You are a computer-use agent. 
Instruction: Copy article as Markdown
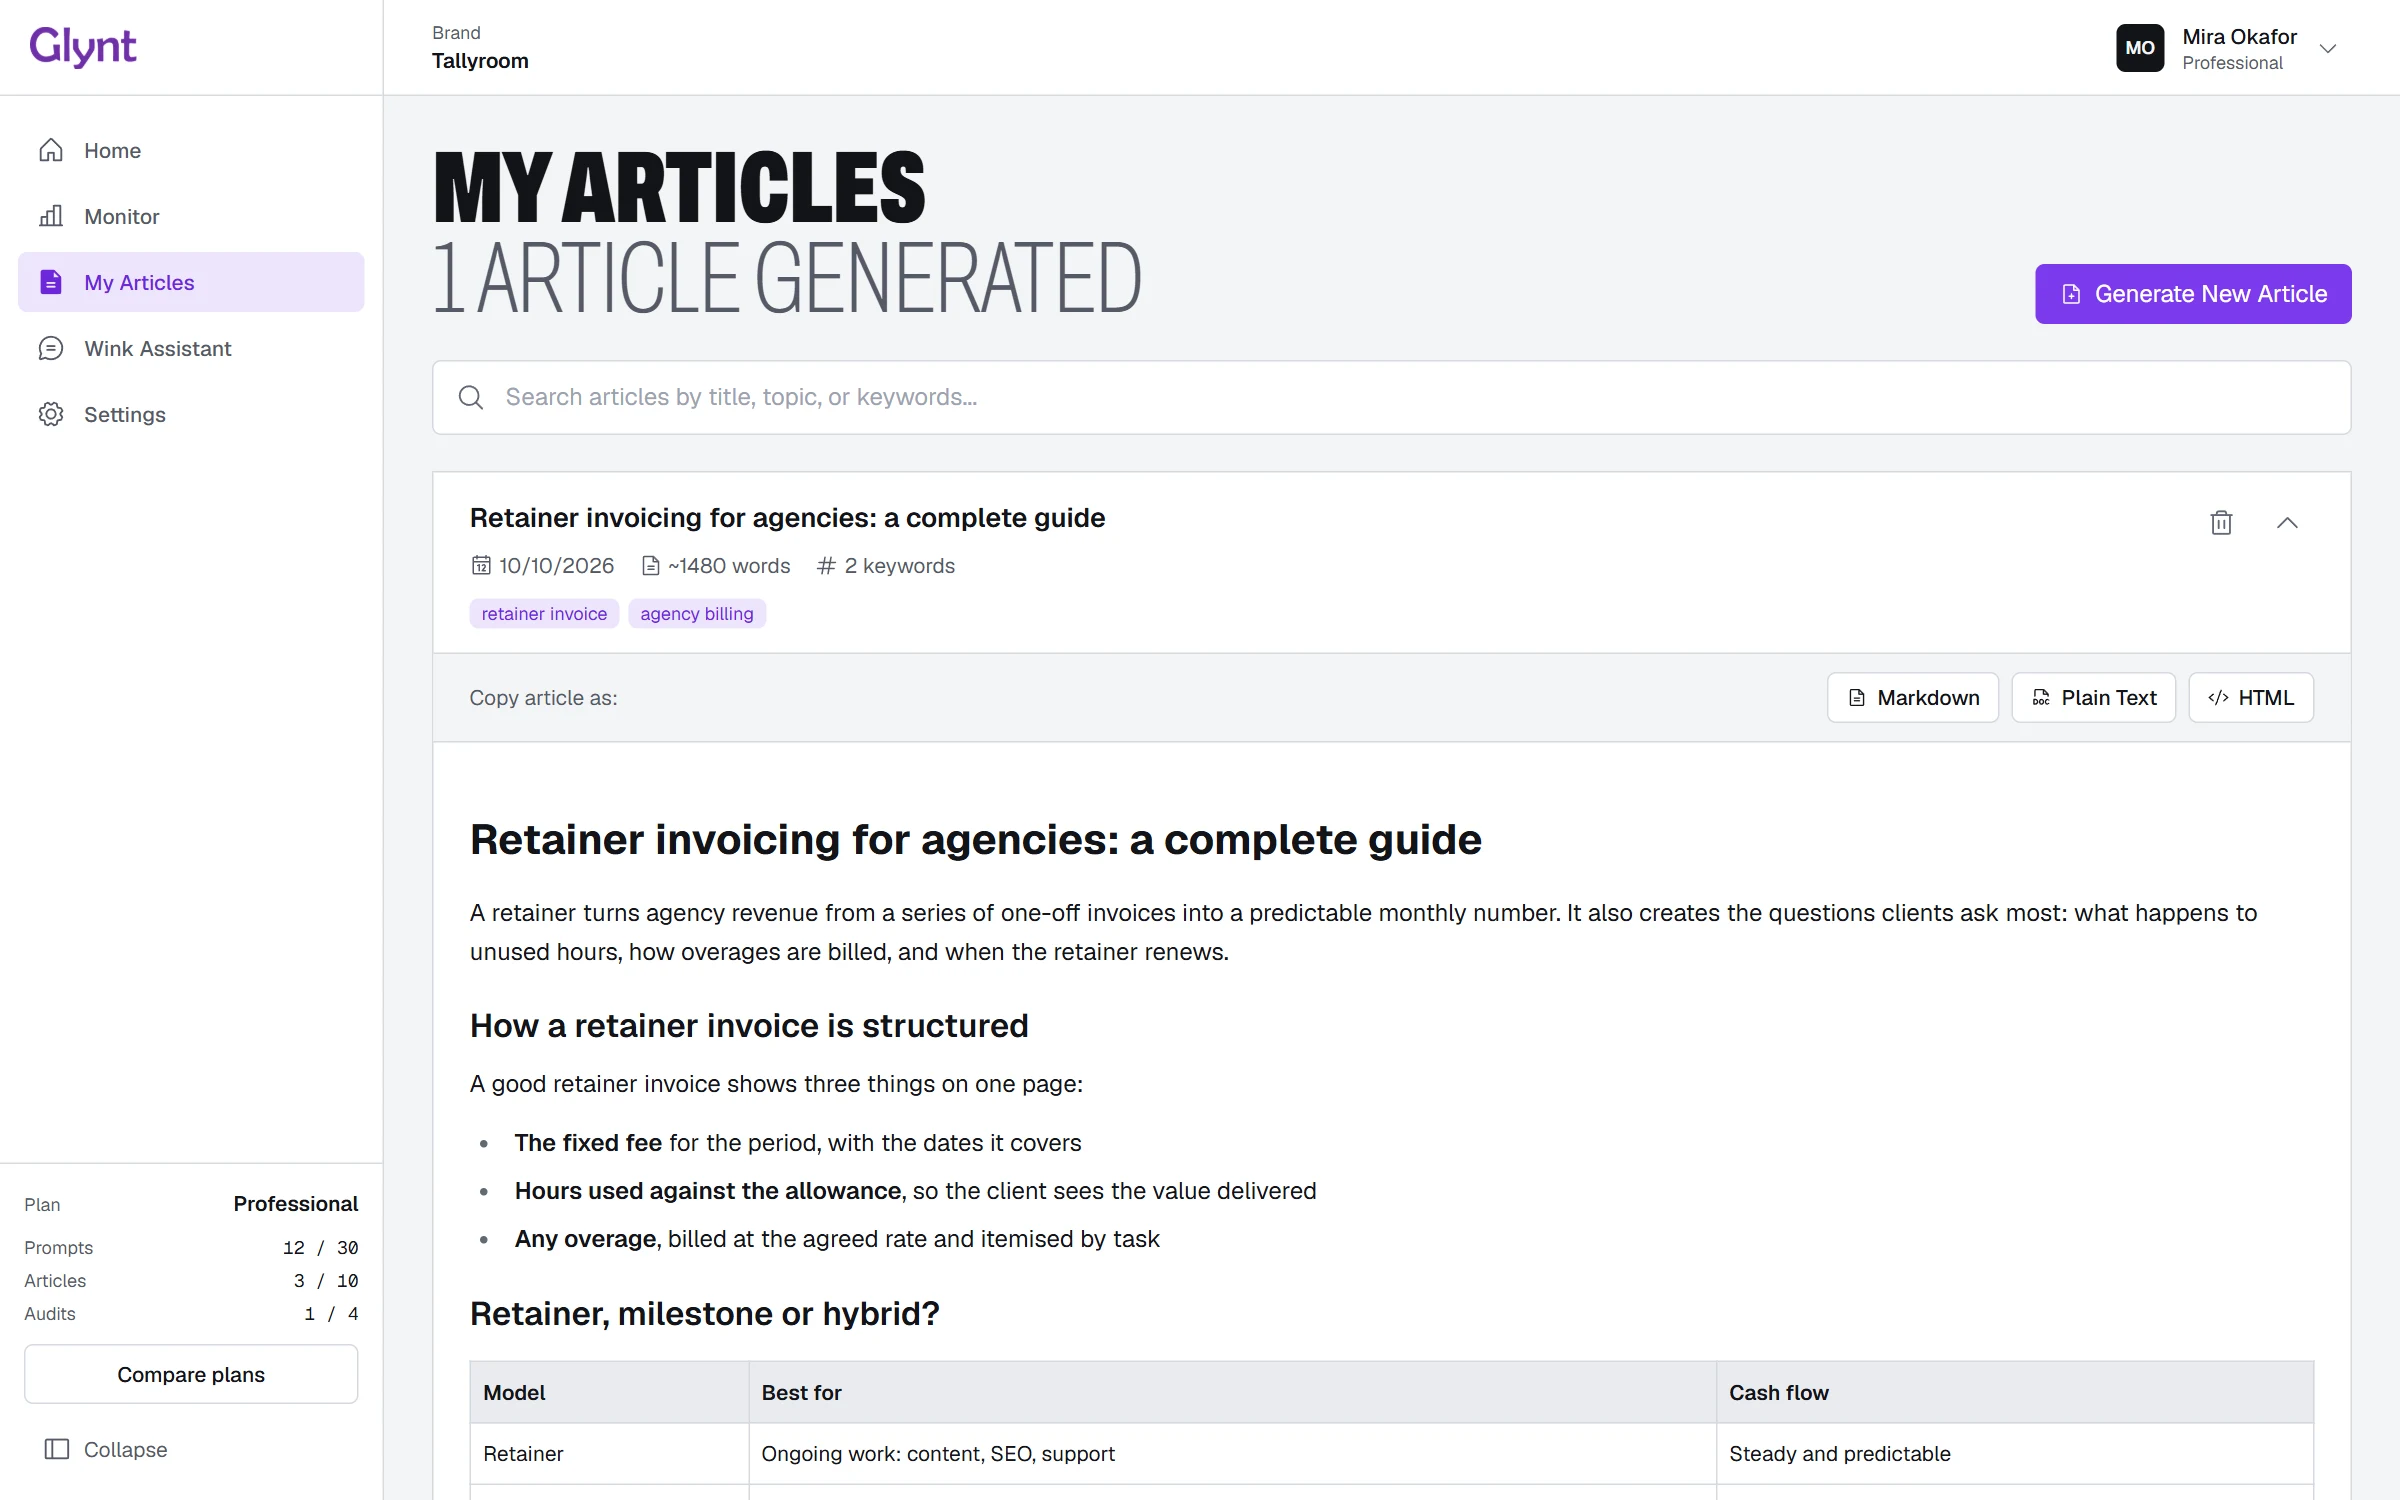pyautogui.click(x=1913, y=697)
